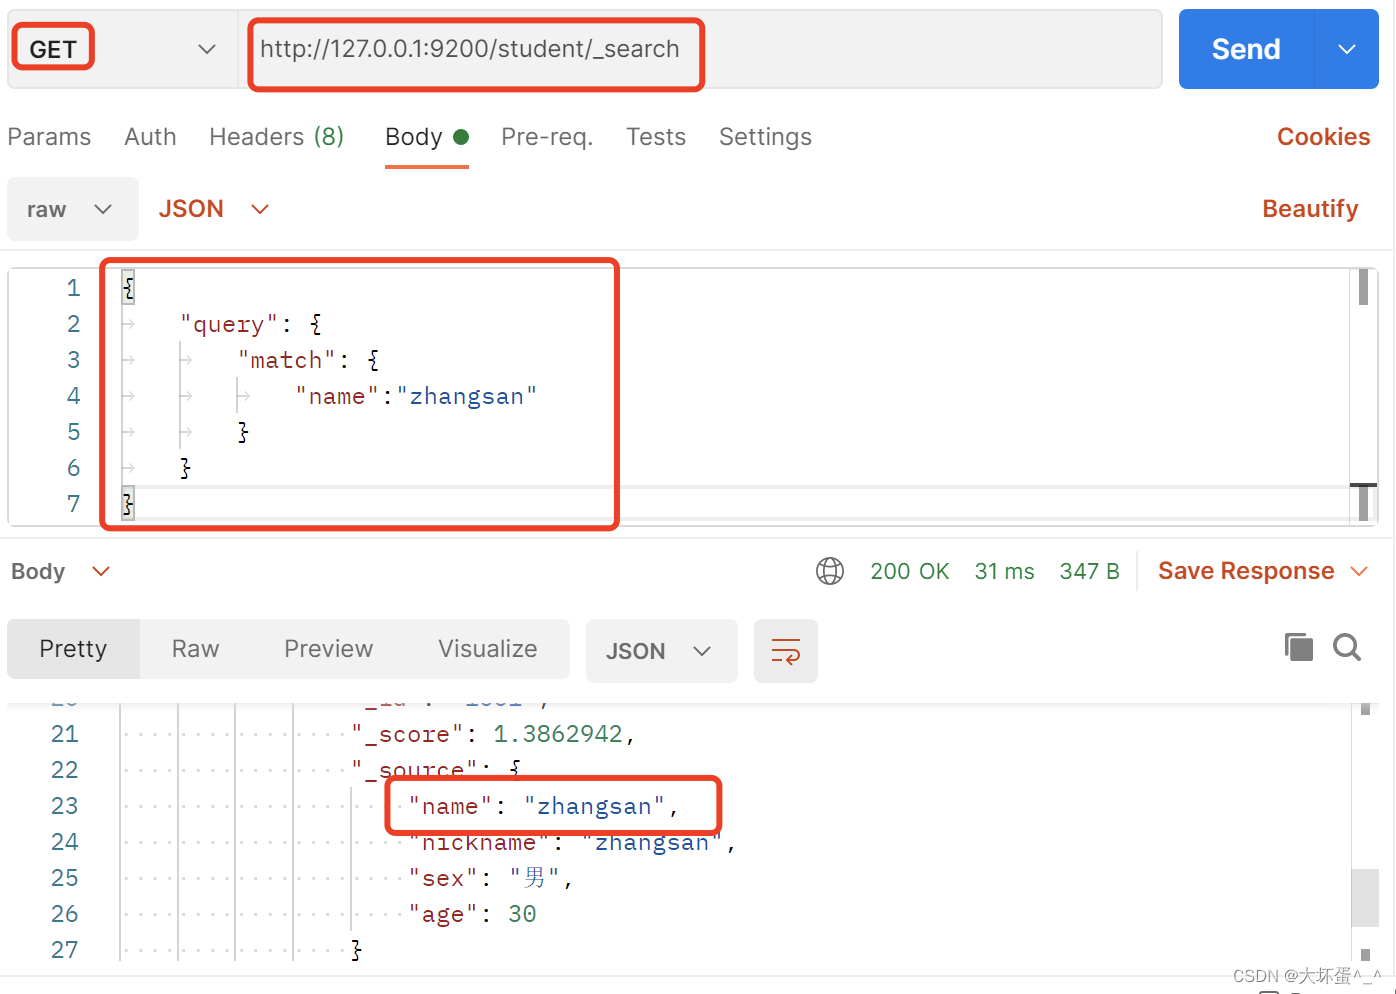Open the request Settings tab
The width and height of the screenshot is (1396, 994).
click(765, 137)
